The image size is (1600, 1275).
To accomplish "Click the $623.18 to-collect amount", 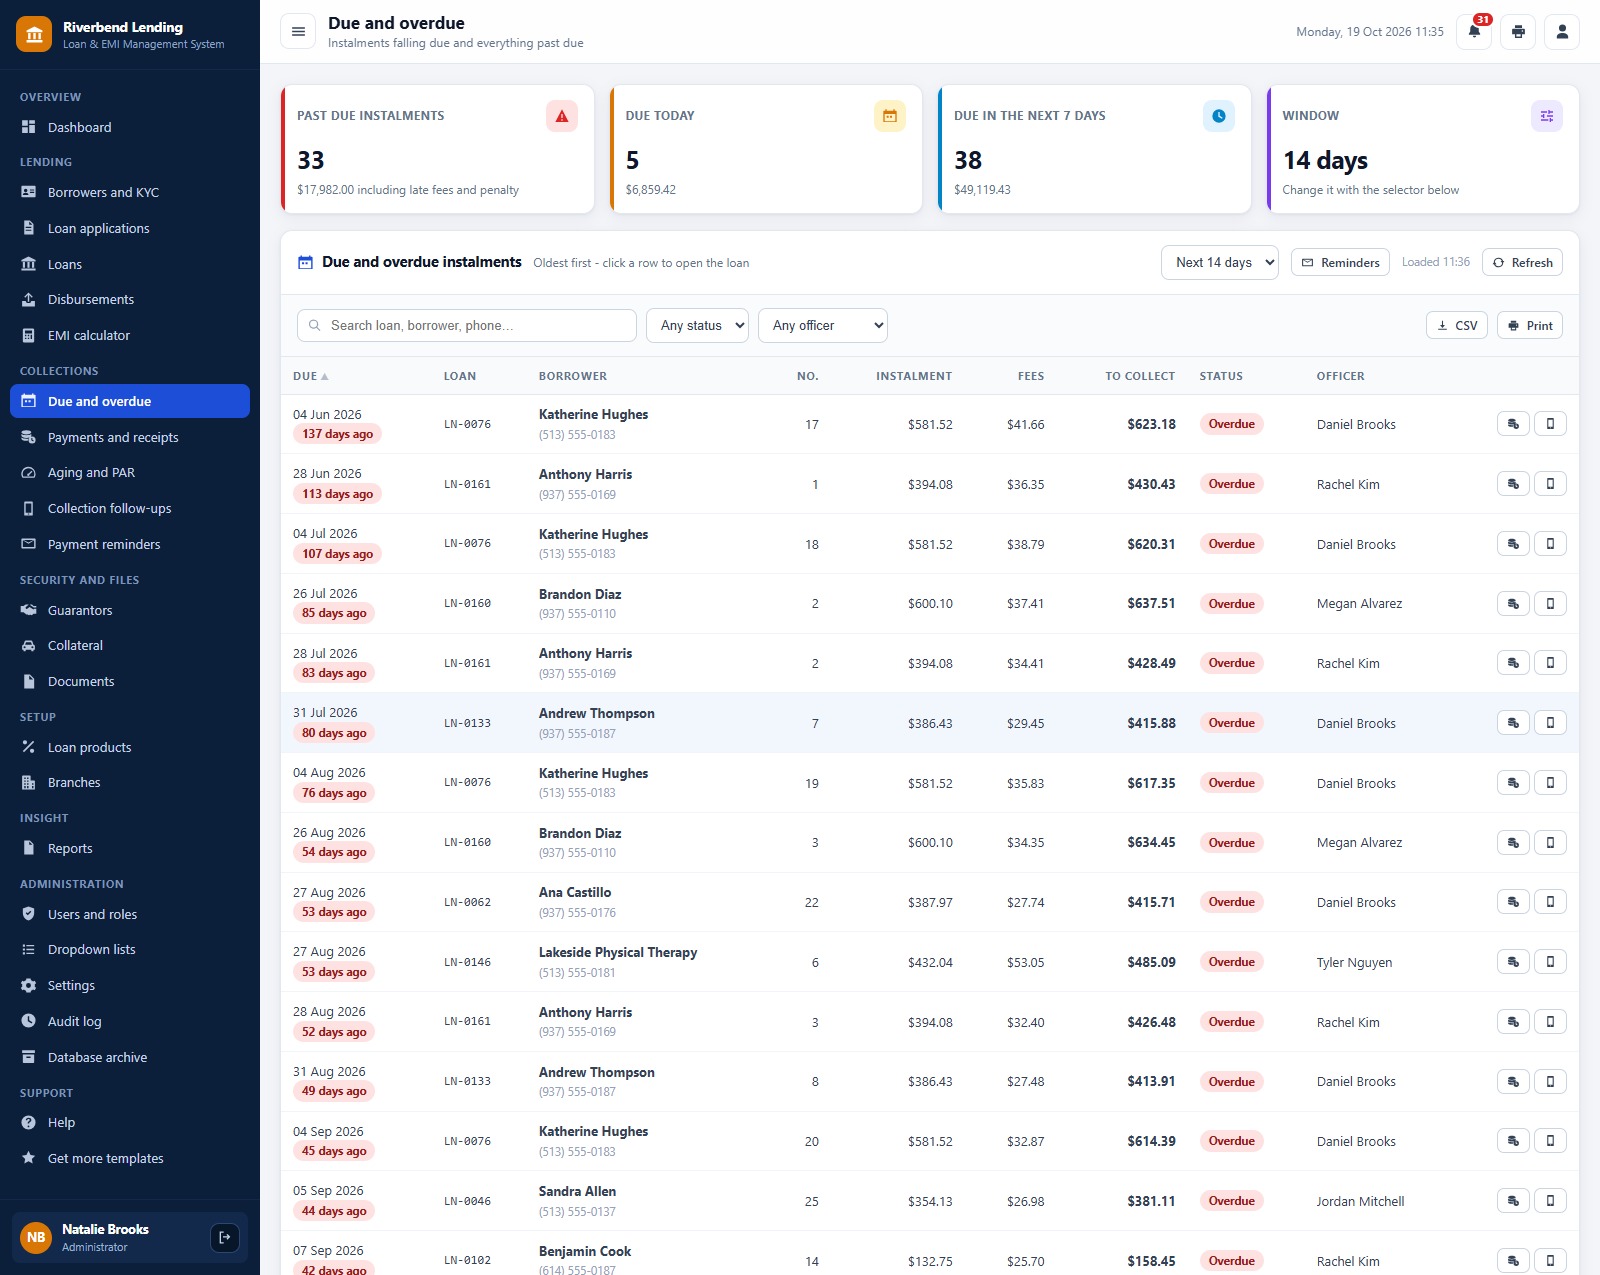I will click(x=1151, y=424).
